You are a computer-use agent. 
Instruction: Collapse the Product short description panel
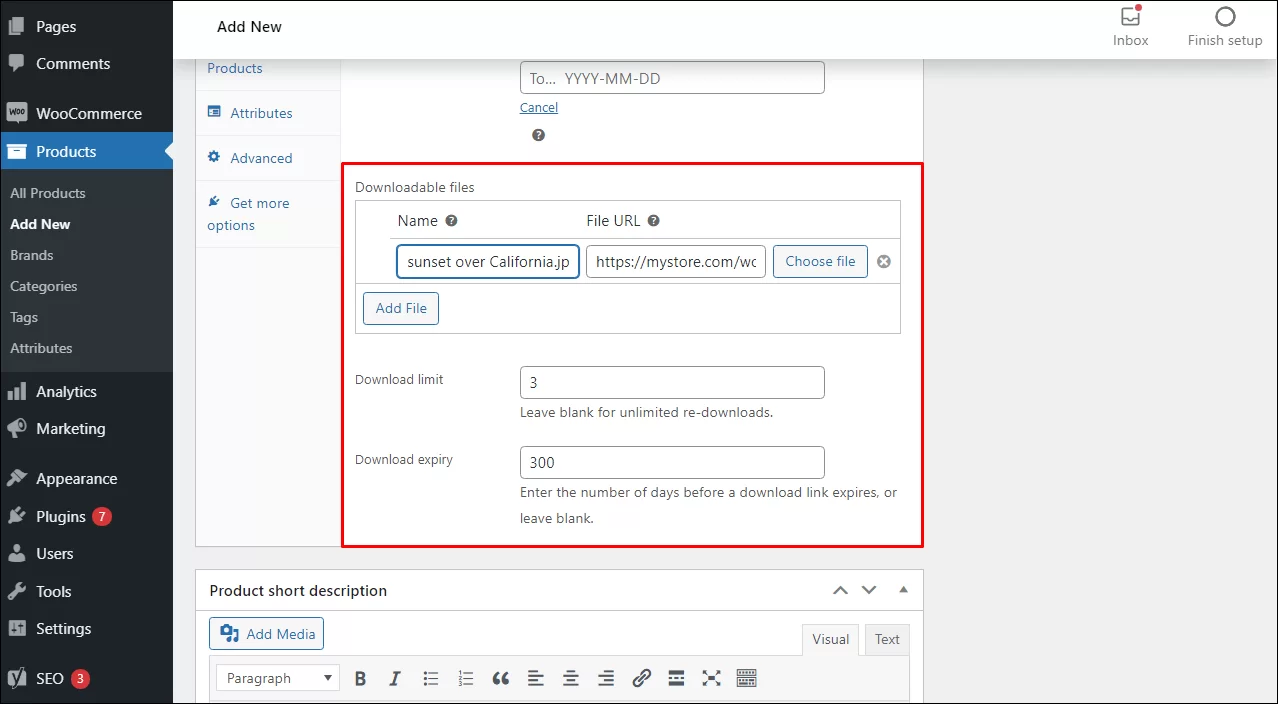pos(903,590)
